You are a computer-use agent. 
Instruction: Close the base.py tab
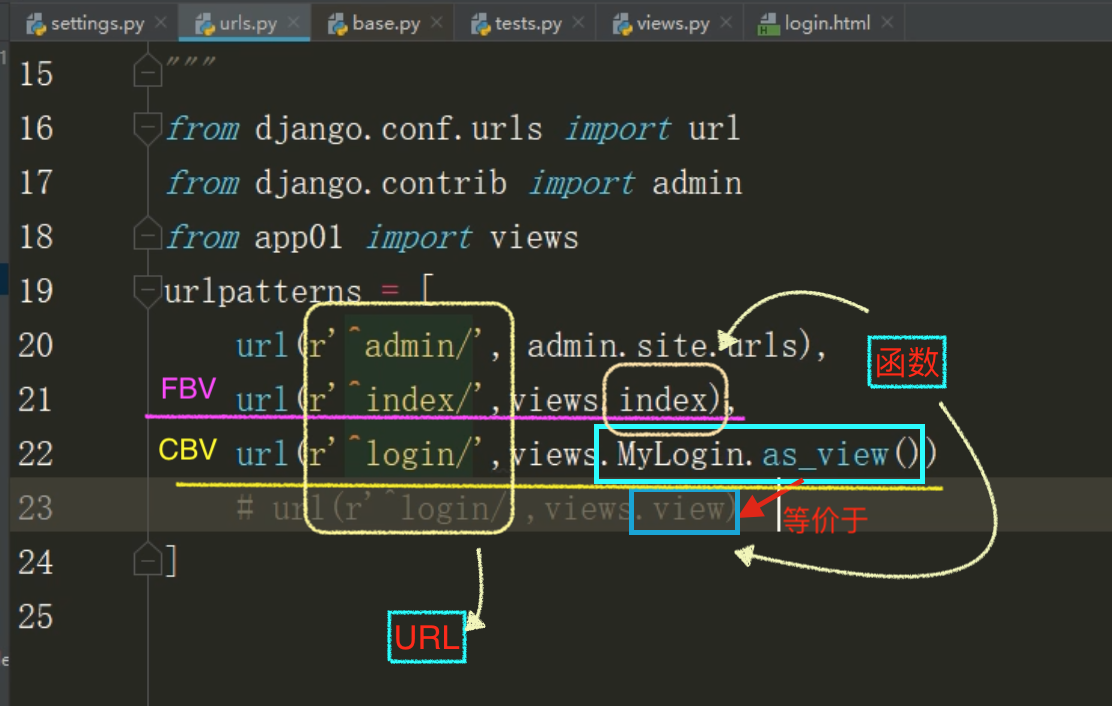tap(437, 23)
